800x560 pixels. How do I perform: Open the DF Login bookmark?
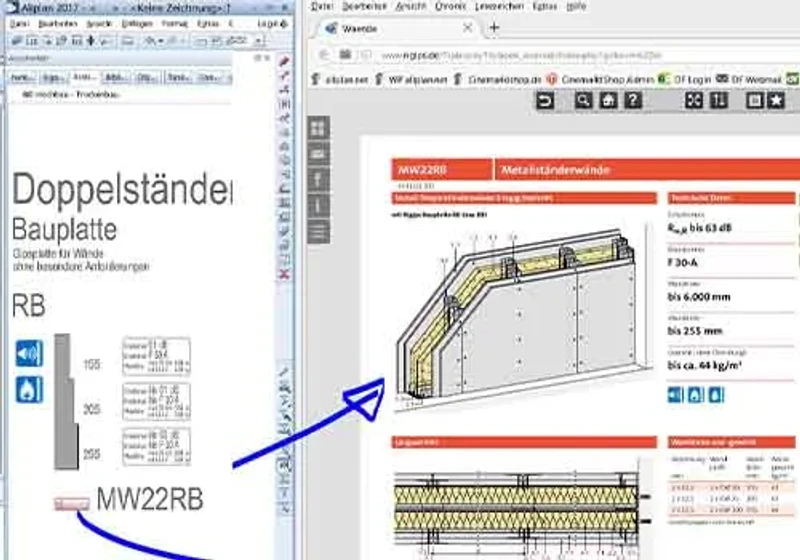(685, 80)
